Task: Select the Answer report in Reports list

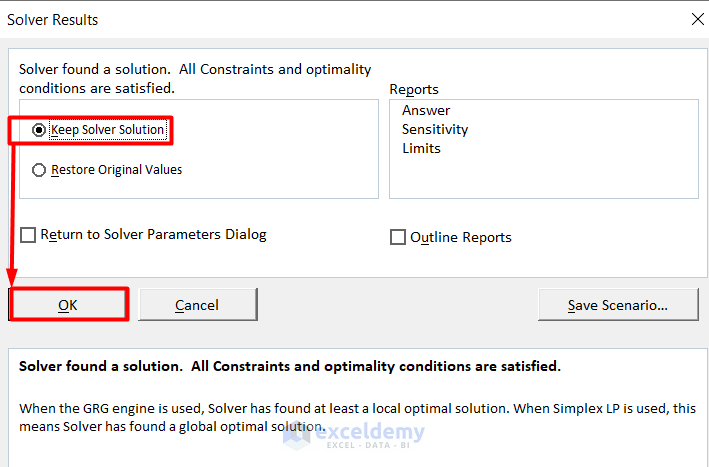Action: (x=426, y=110)
